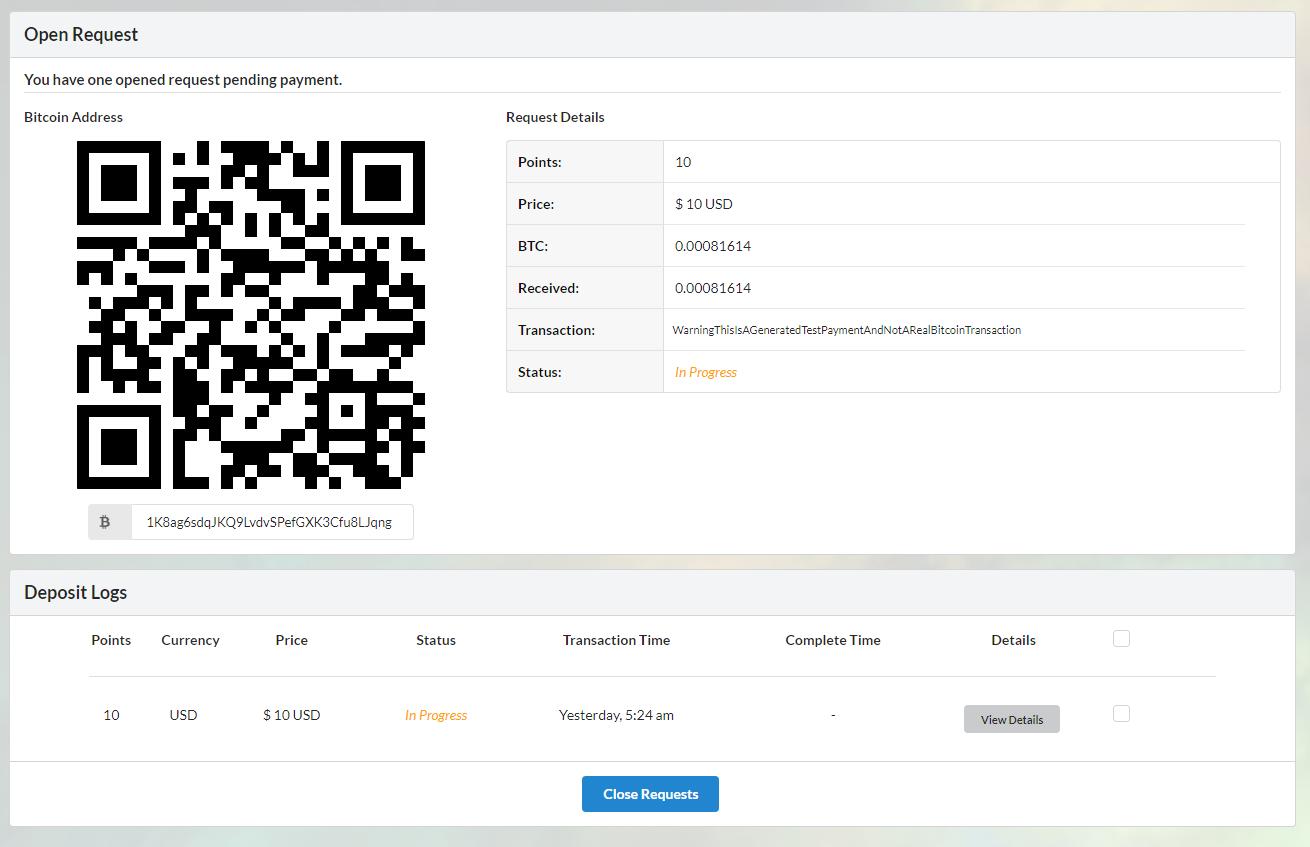Click 'In Progress' status in Deposit Logs row

point(436,715)
